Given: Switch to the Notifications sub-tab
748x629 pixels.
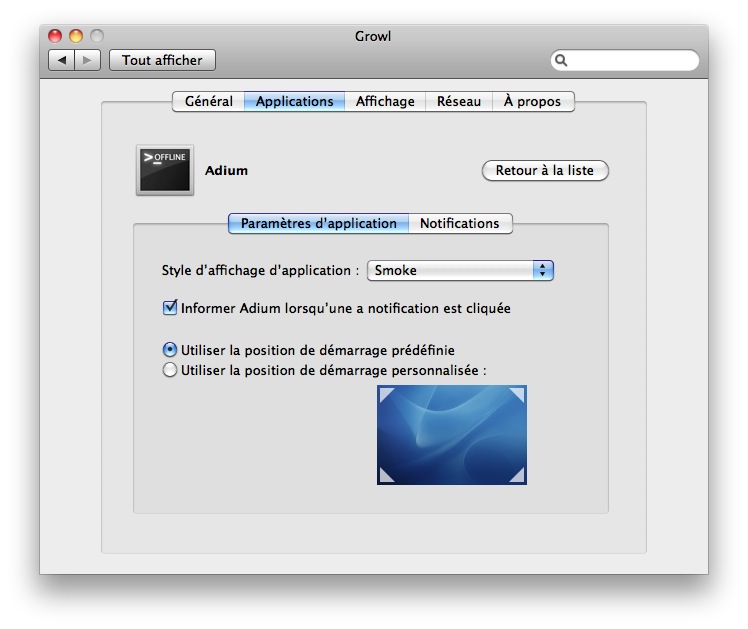Looking at the screenshot, I should tap(459, 223).
